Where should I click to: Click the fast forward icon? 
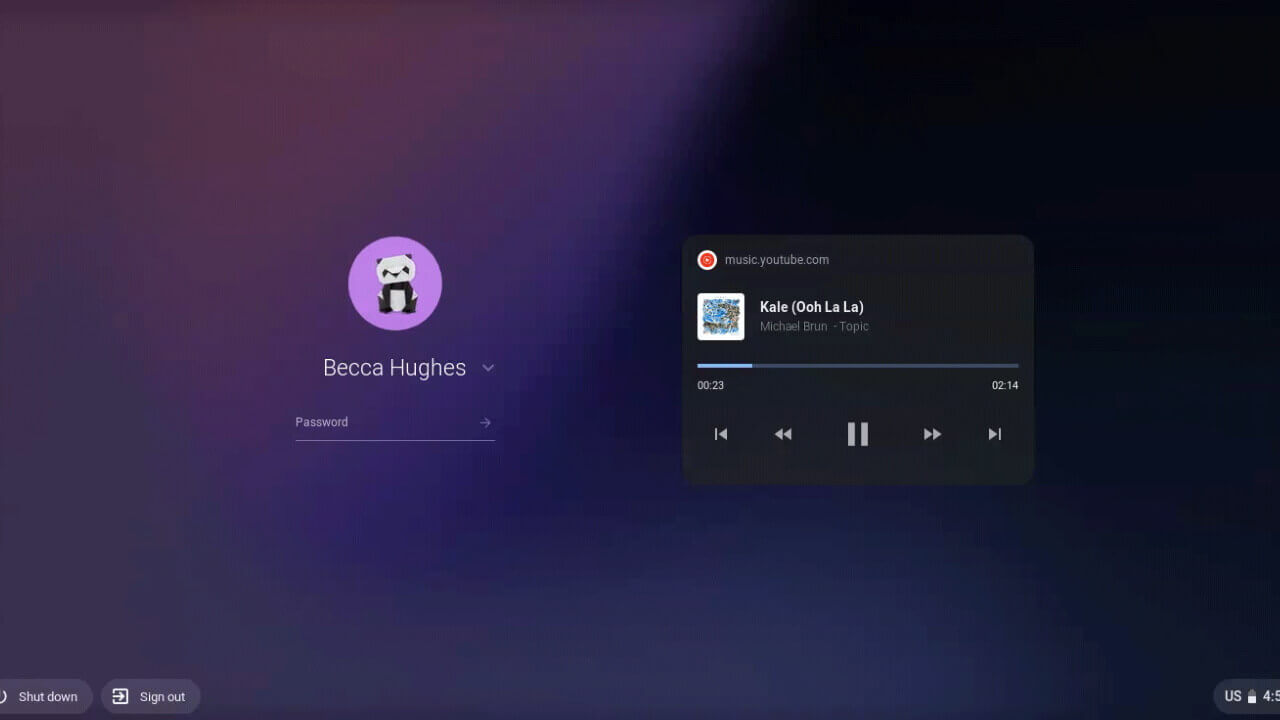pyautogui.click(x=932, y=433)
